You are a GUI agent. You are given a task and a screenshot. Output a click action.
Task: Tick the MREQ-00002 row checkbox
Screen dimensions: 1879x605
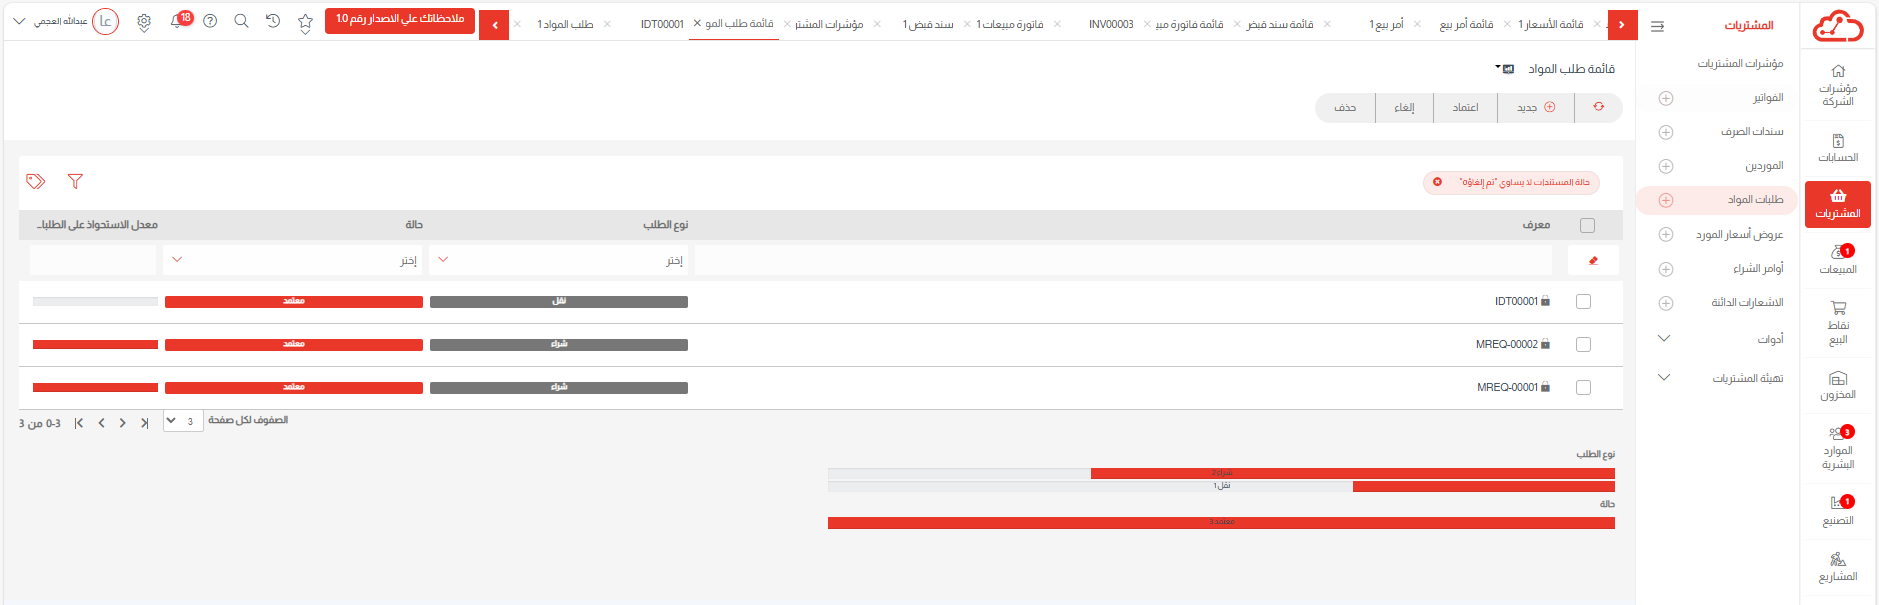[x=1583, y=344]
